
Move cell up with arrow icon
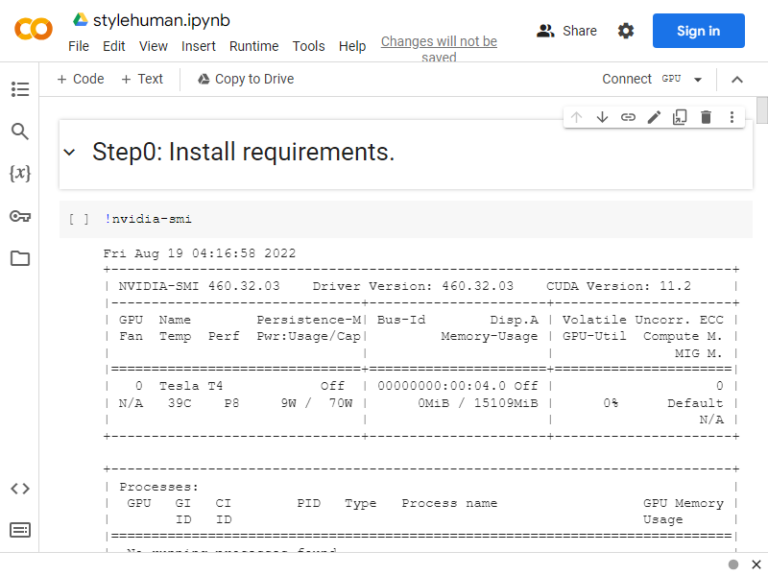[576, 117]
